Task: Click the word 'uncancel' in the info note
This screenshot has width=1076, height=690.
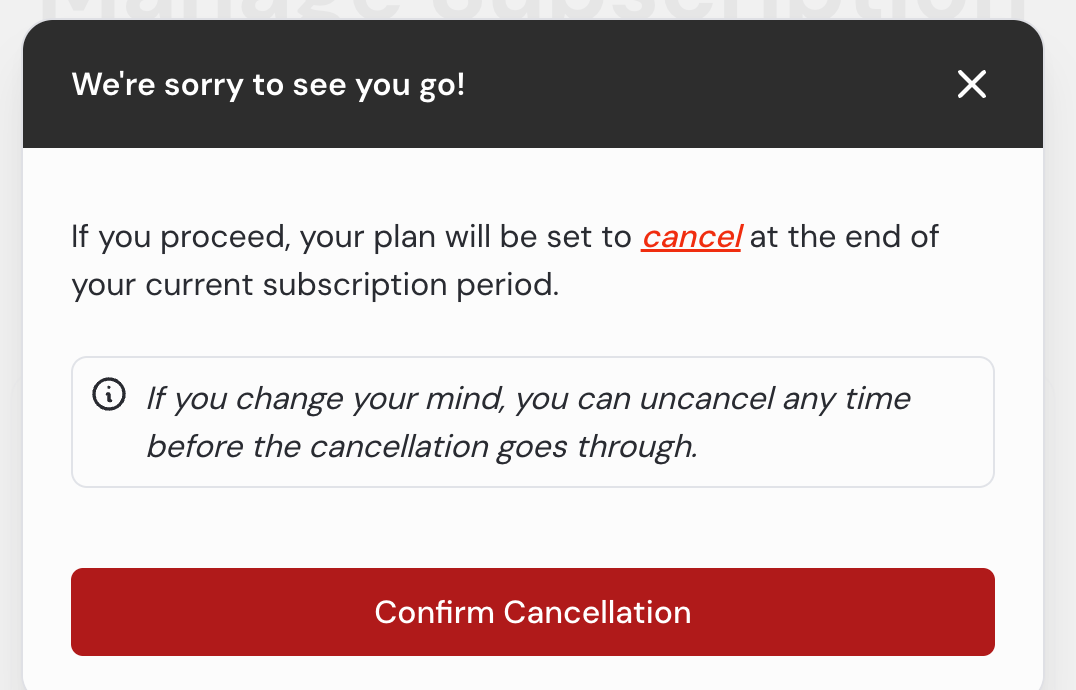Action: pos(707,398)
